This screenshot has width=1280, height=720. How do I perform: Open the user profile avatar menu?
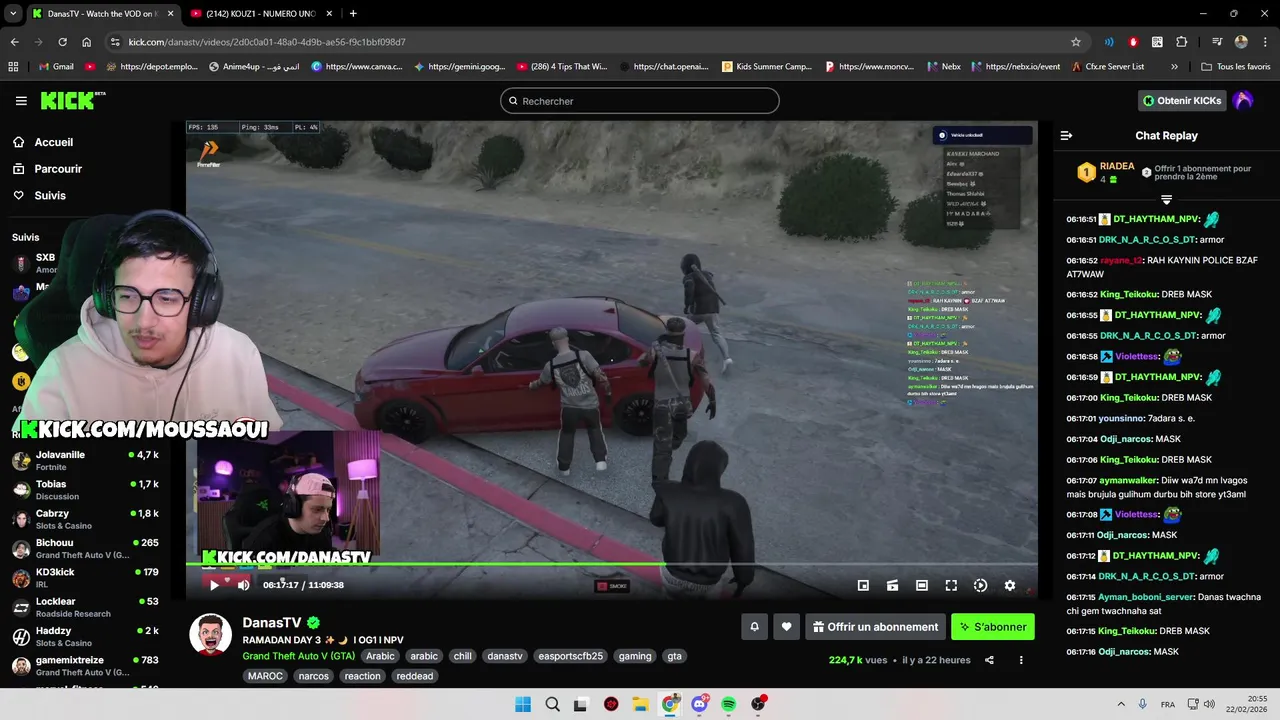[1243, 101]
